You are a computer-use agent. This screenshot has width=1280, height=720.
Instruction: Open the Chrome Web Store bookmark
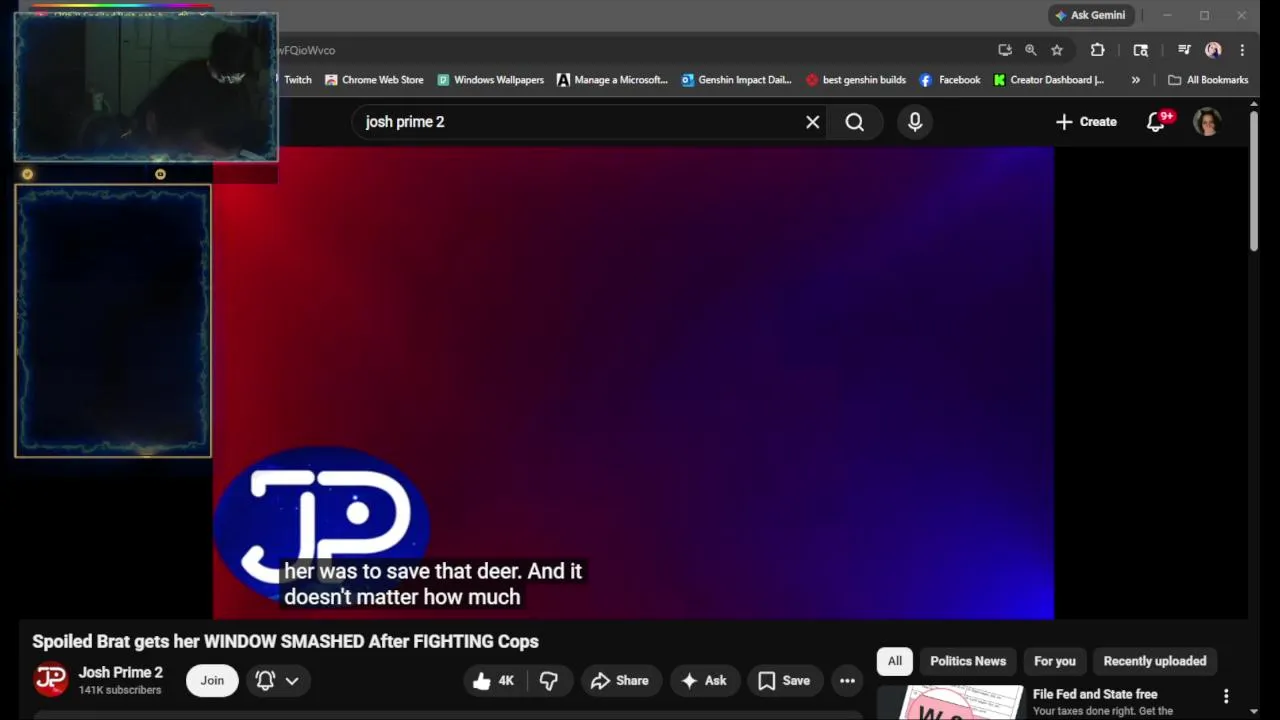coord(374,80)
